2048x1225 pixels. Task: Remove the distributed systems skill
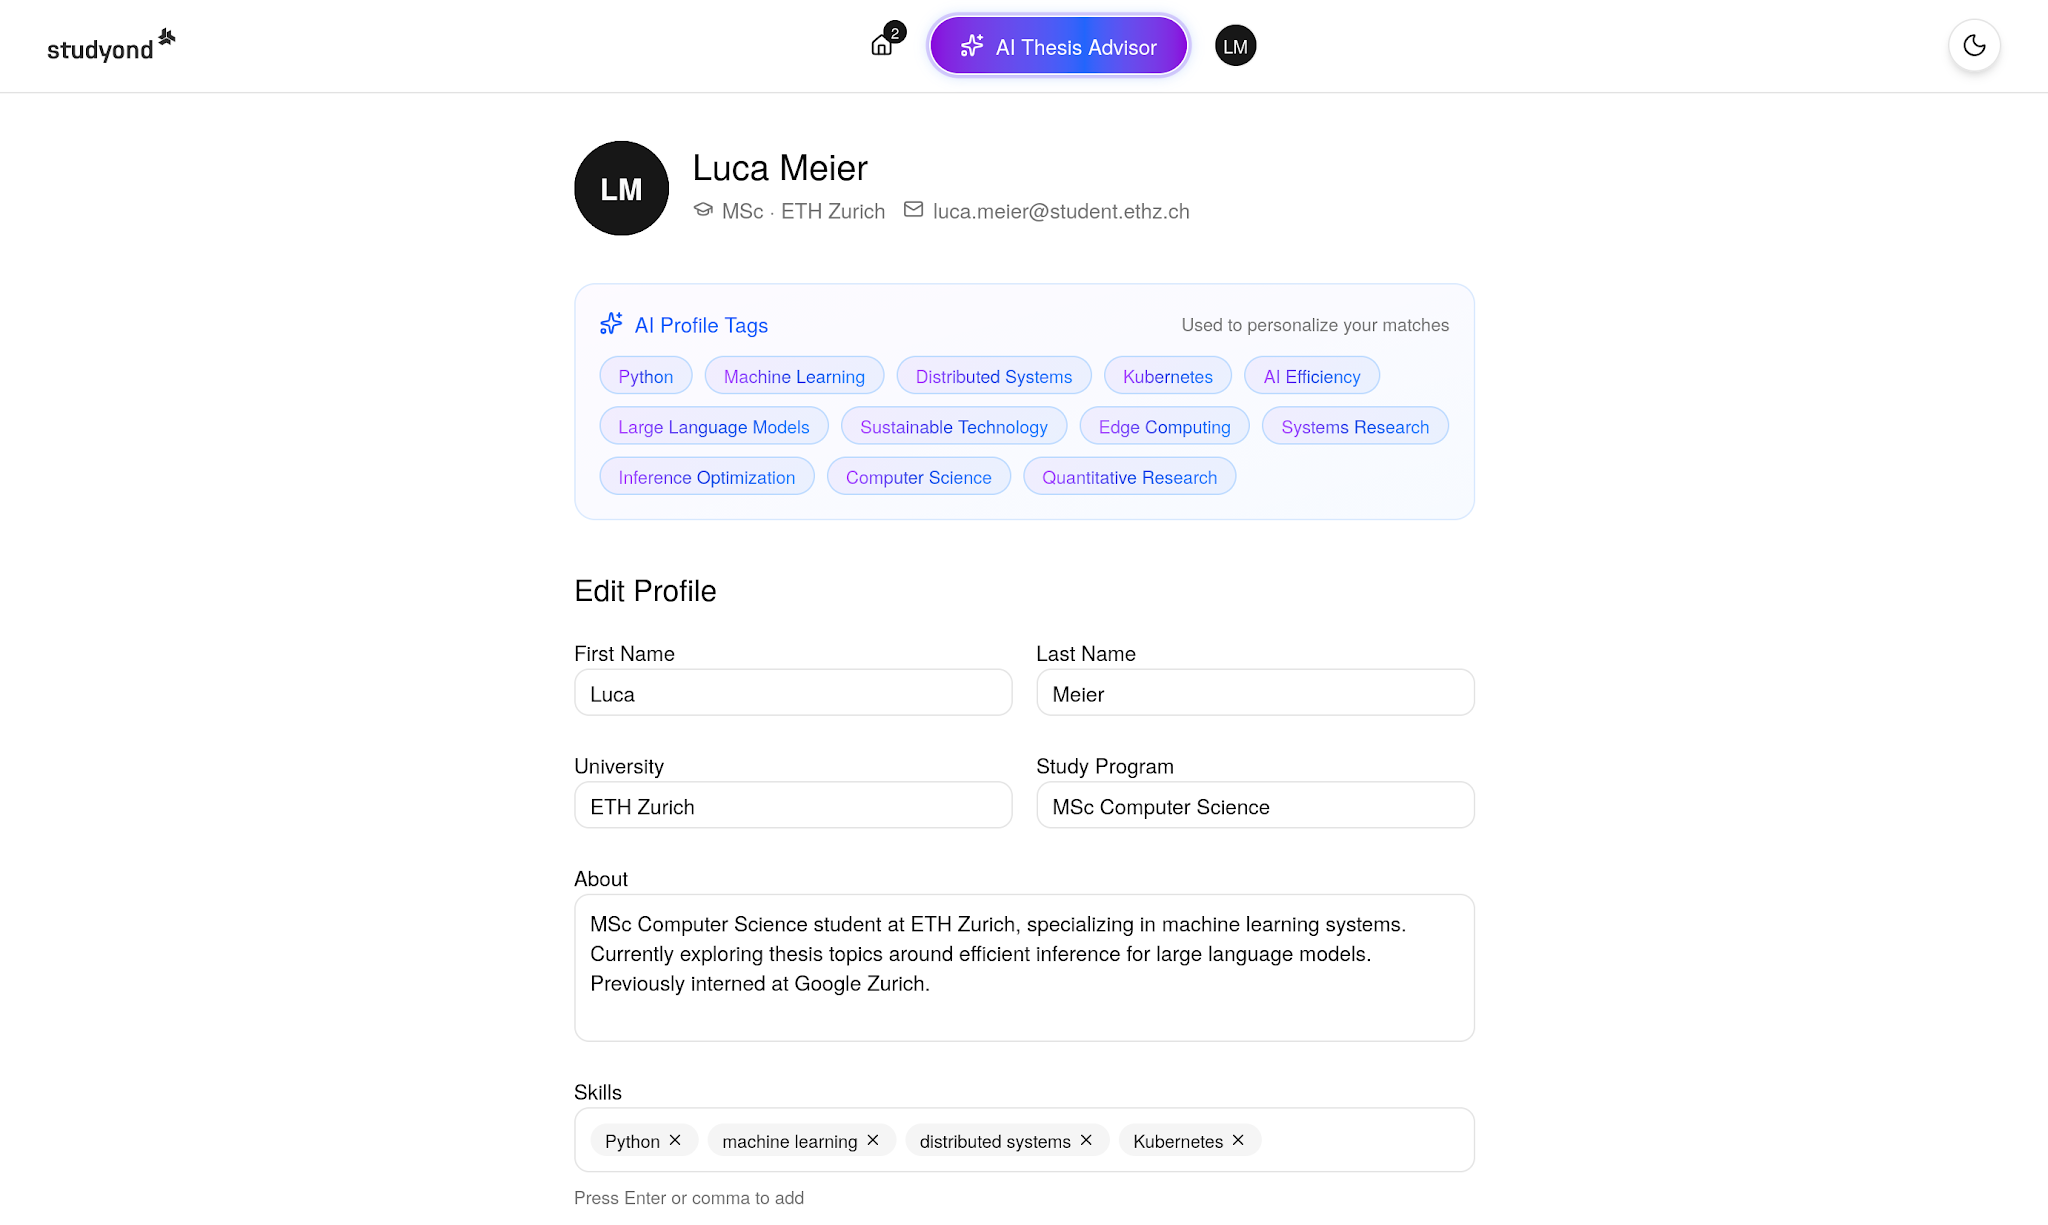pos(1085,1140)
